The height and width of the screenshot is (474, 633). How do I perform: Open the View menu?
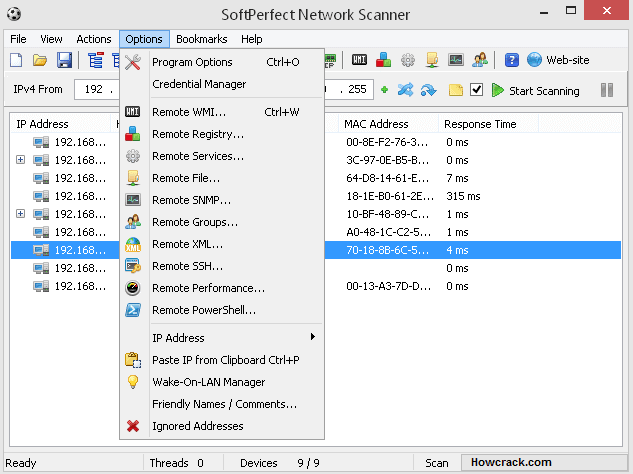[x=51, y=39]
